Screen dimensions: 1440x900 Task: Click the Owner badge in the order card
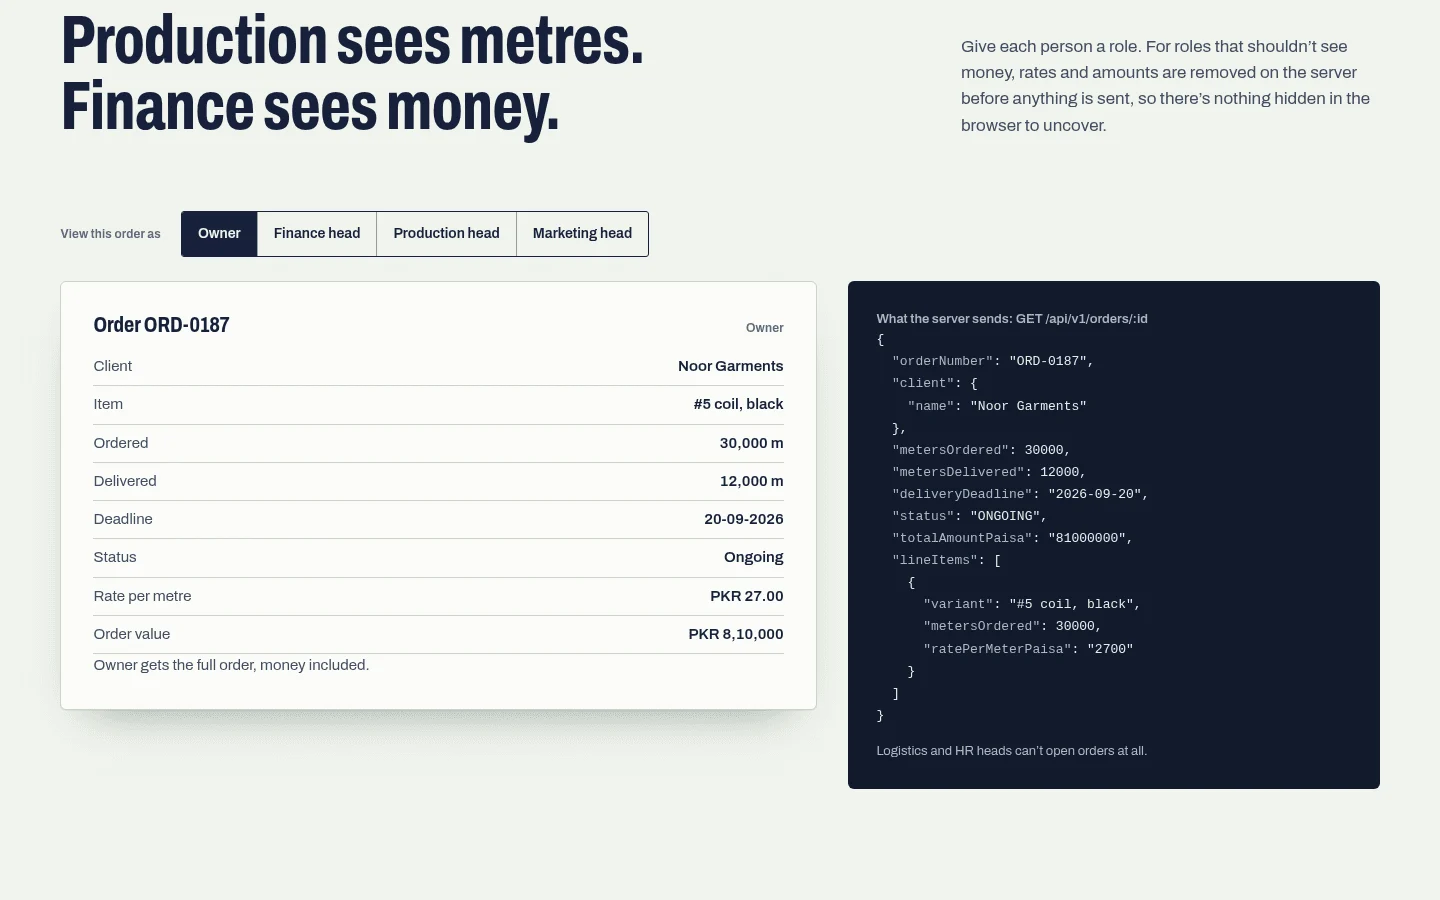pos(765,328)
